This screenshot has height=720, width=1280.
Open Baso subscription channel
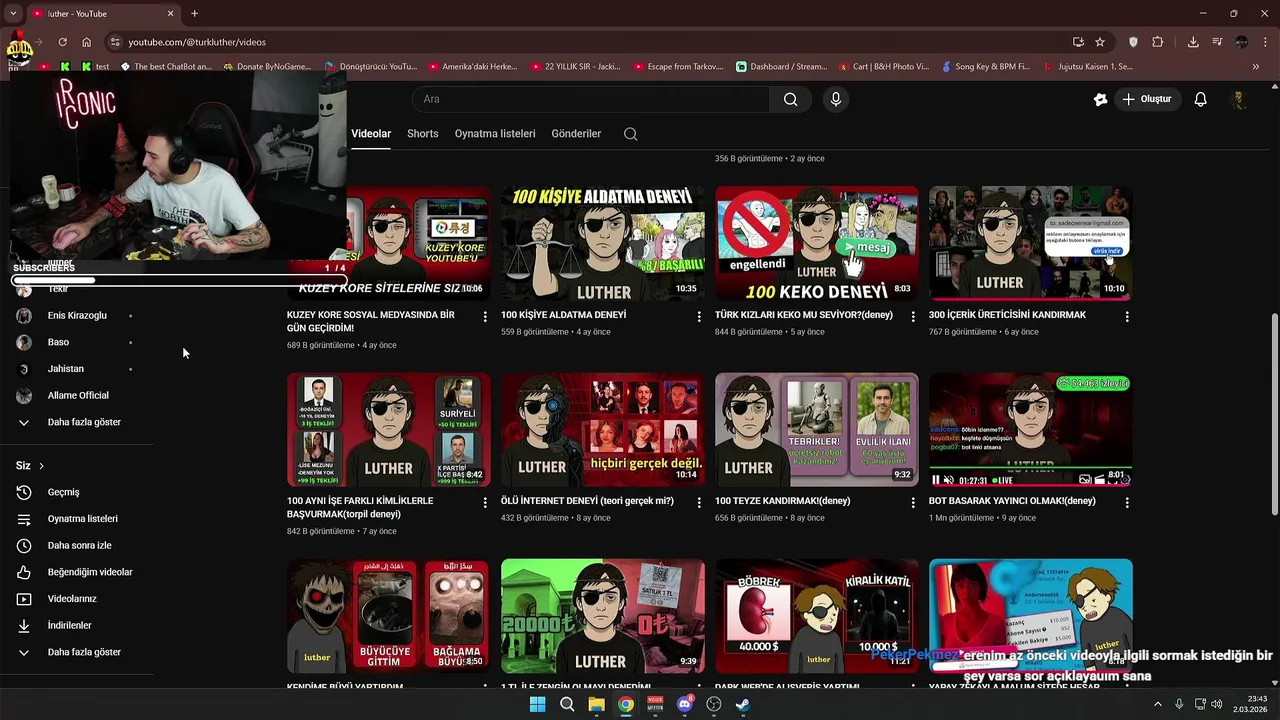pyautogui.click(x=58, y=342)
